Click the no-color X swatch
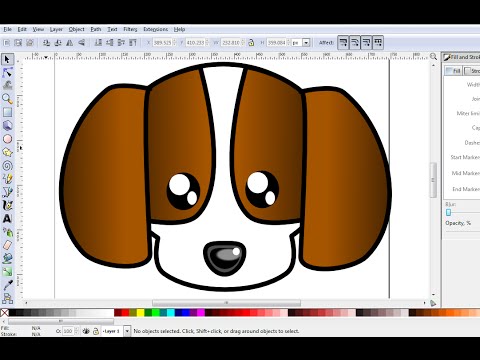Image resolution: width=480 pixels, height=360 pixels. coord(4,313)
